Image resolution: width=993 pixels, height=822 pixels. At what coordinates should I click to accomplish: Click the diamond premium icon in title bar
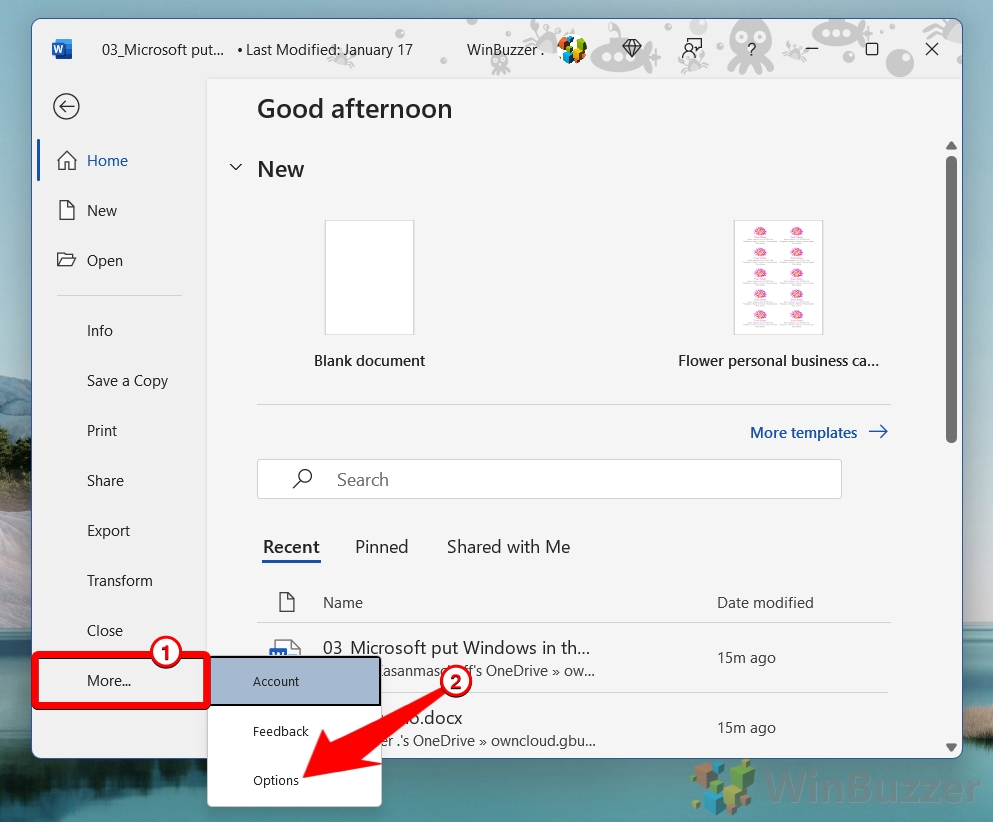(x=631, y=48)
